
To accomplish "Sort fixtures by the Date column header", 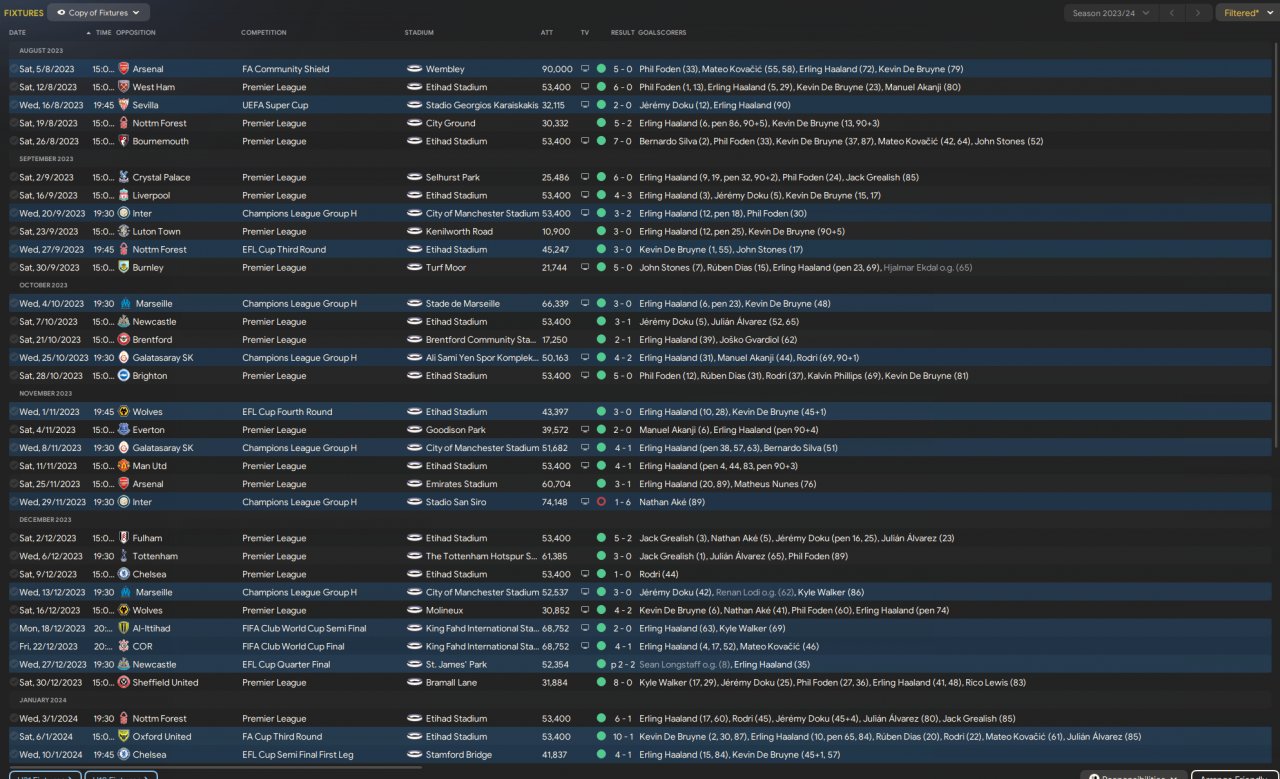I will 18,33.
